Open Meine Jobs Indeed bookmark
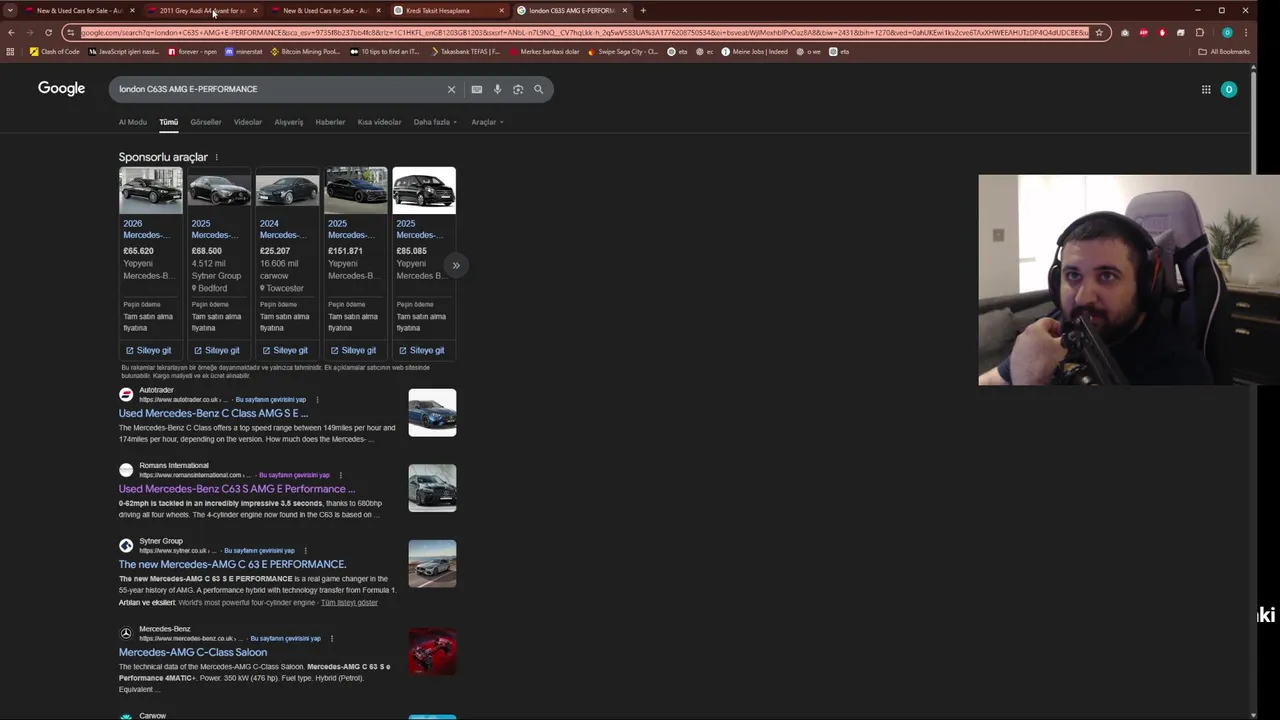 (755, 51)
